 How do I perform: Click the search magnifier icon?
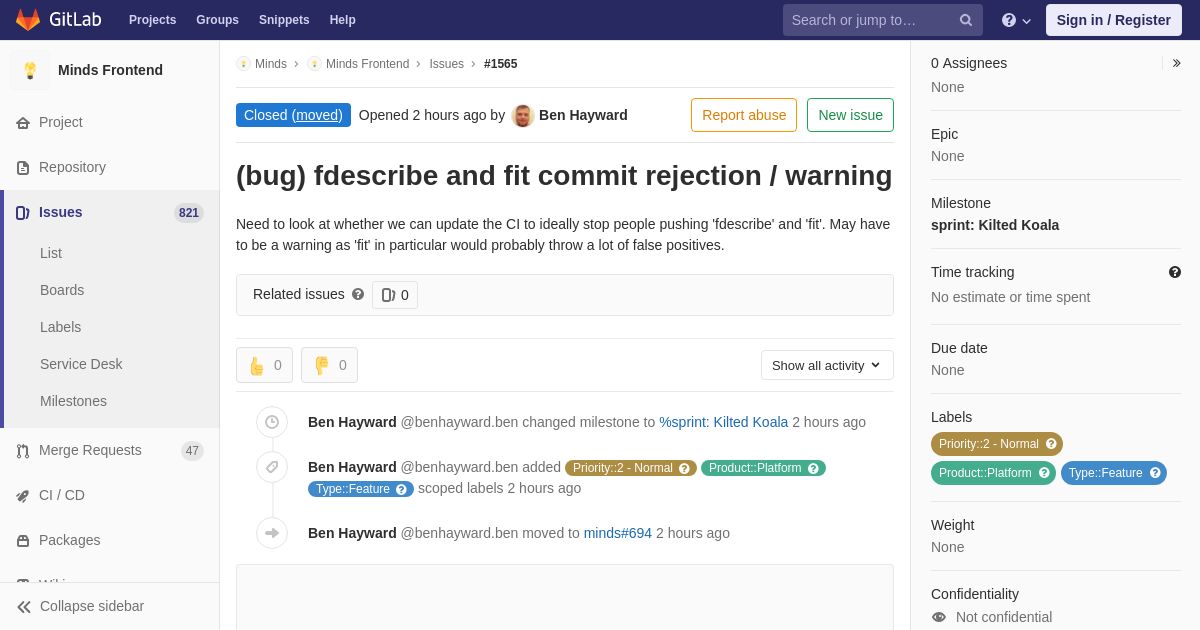[965, 20]
